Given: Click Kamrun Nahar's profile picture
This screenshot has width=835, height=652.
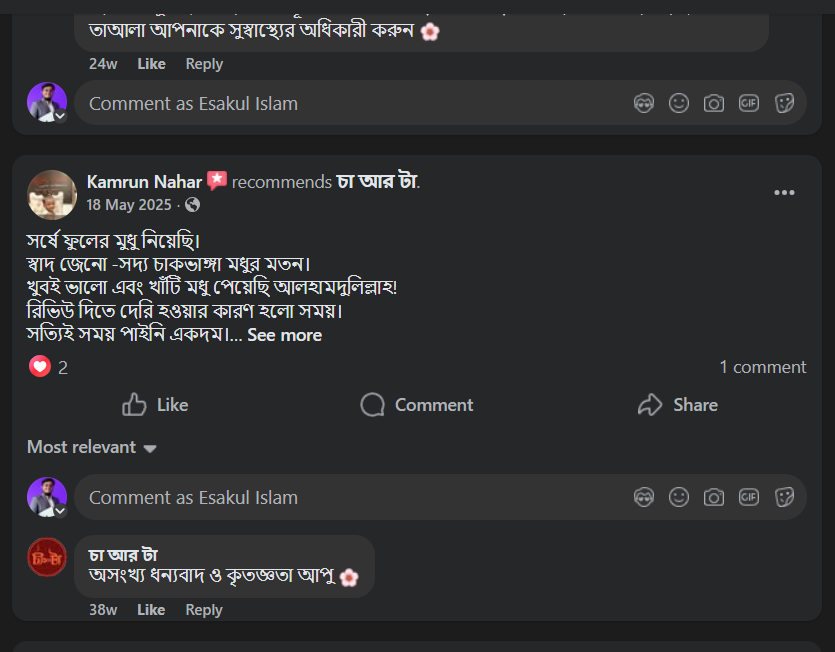Looking at the screenshot, I should 51,194.
